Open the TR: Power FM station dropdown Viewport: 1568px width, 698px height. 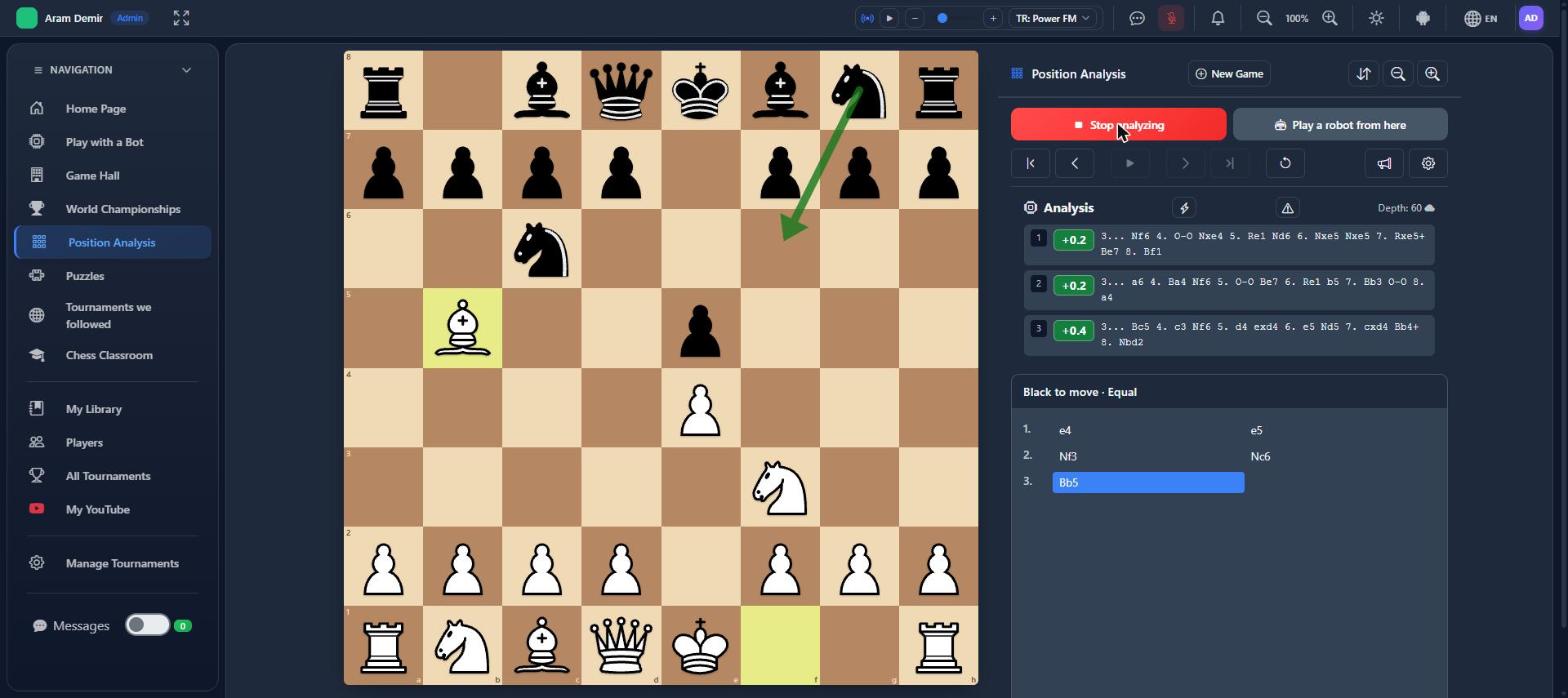(x=1053, y=18)
